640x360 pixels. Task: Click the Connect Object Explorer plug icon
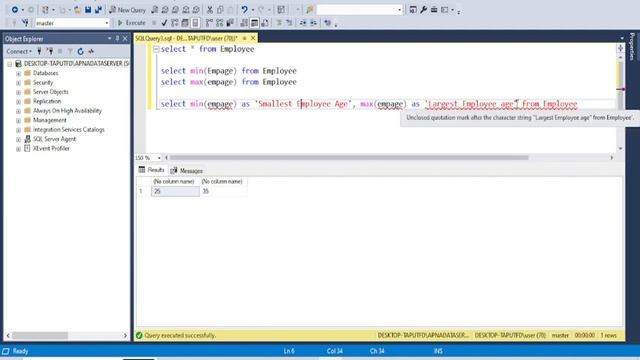point(39,51)
